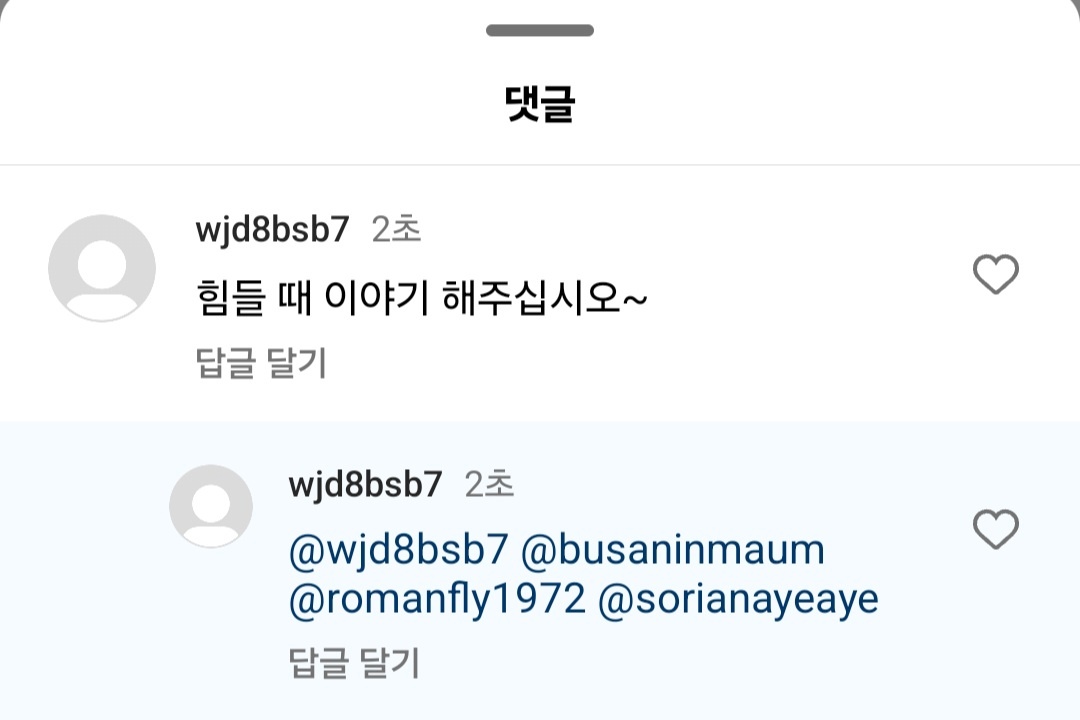Tap the '2초' timestamp on first comment
This screenshot has height=720, width=1080.
[x=396, y=229]
